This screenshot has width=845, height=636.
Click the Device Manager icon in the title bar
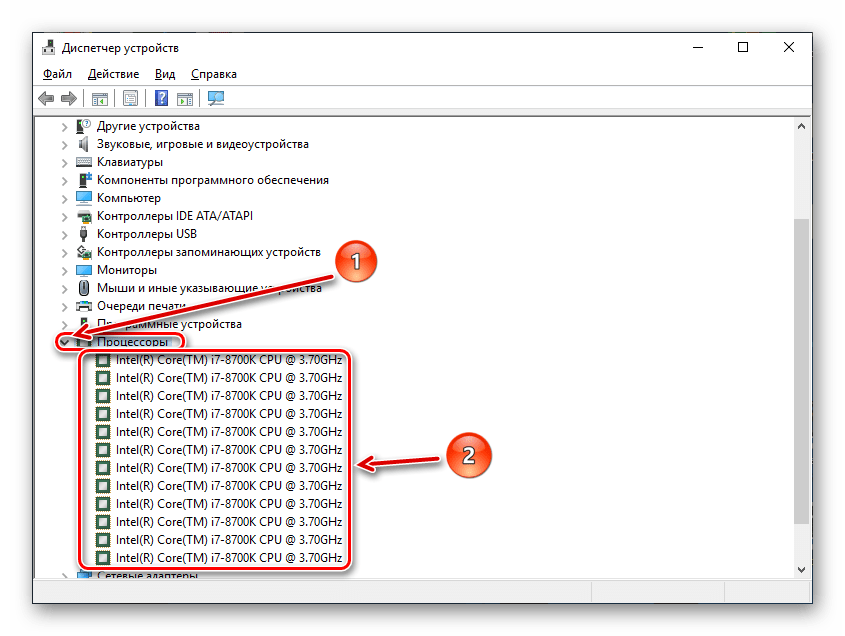[x=47, y=47]
